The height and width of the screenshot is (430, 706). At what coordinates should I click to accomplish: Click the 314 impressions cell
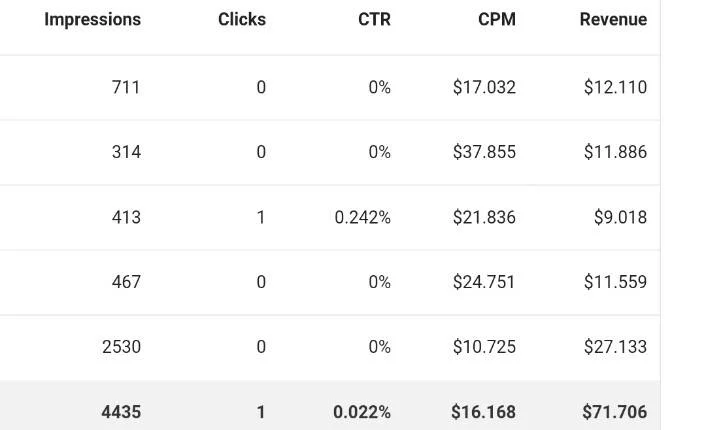coord(126,152)
